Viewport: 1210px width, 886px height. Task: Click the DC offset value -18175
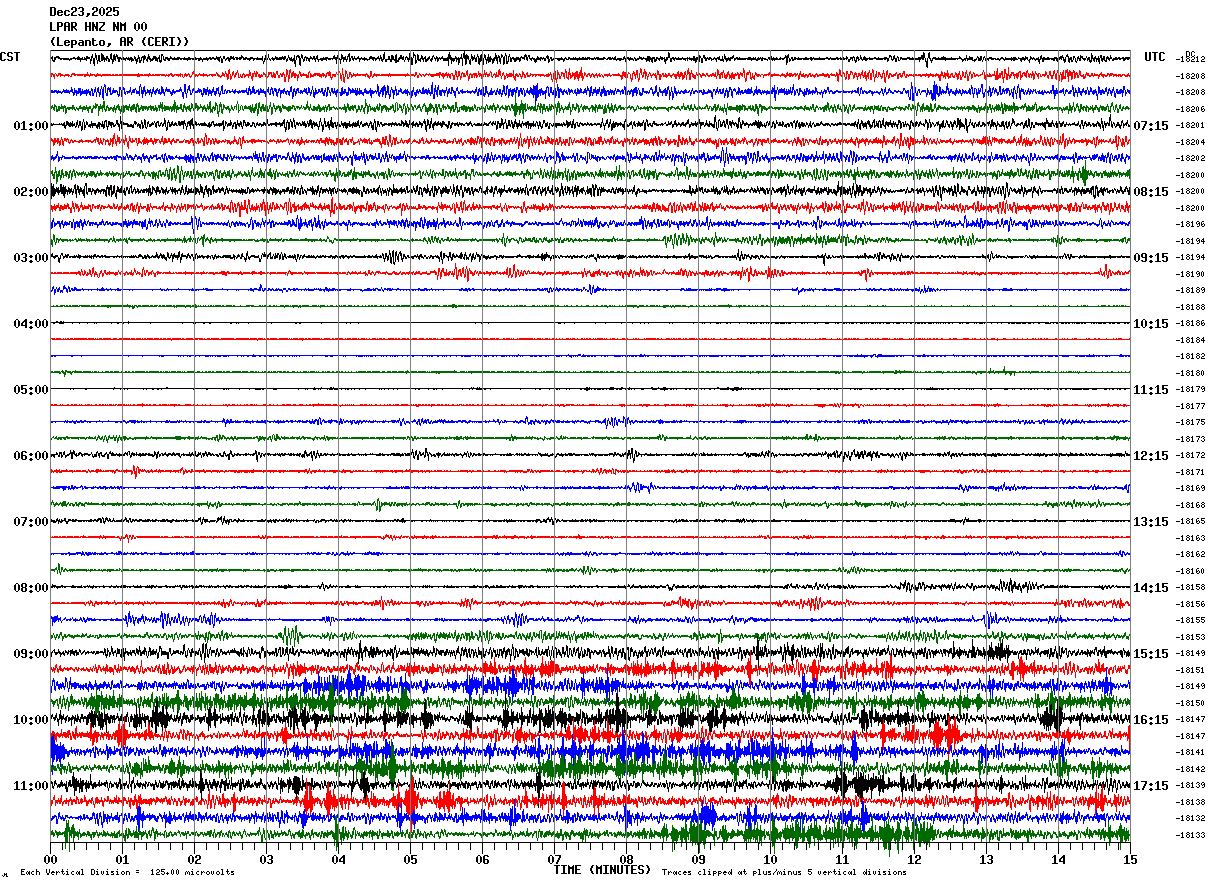click(1191, 423)
